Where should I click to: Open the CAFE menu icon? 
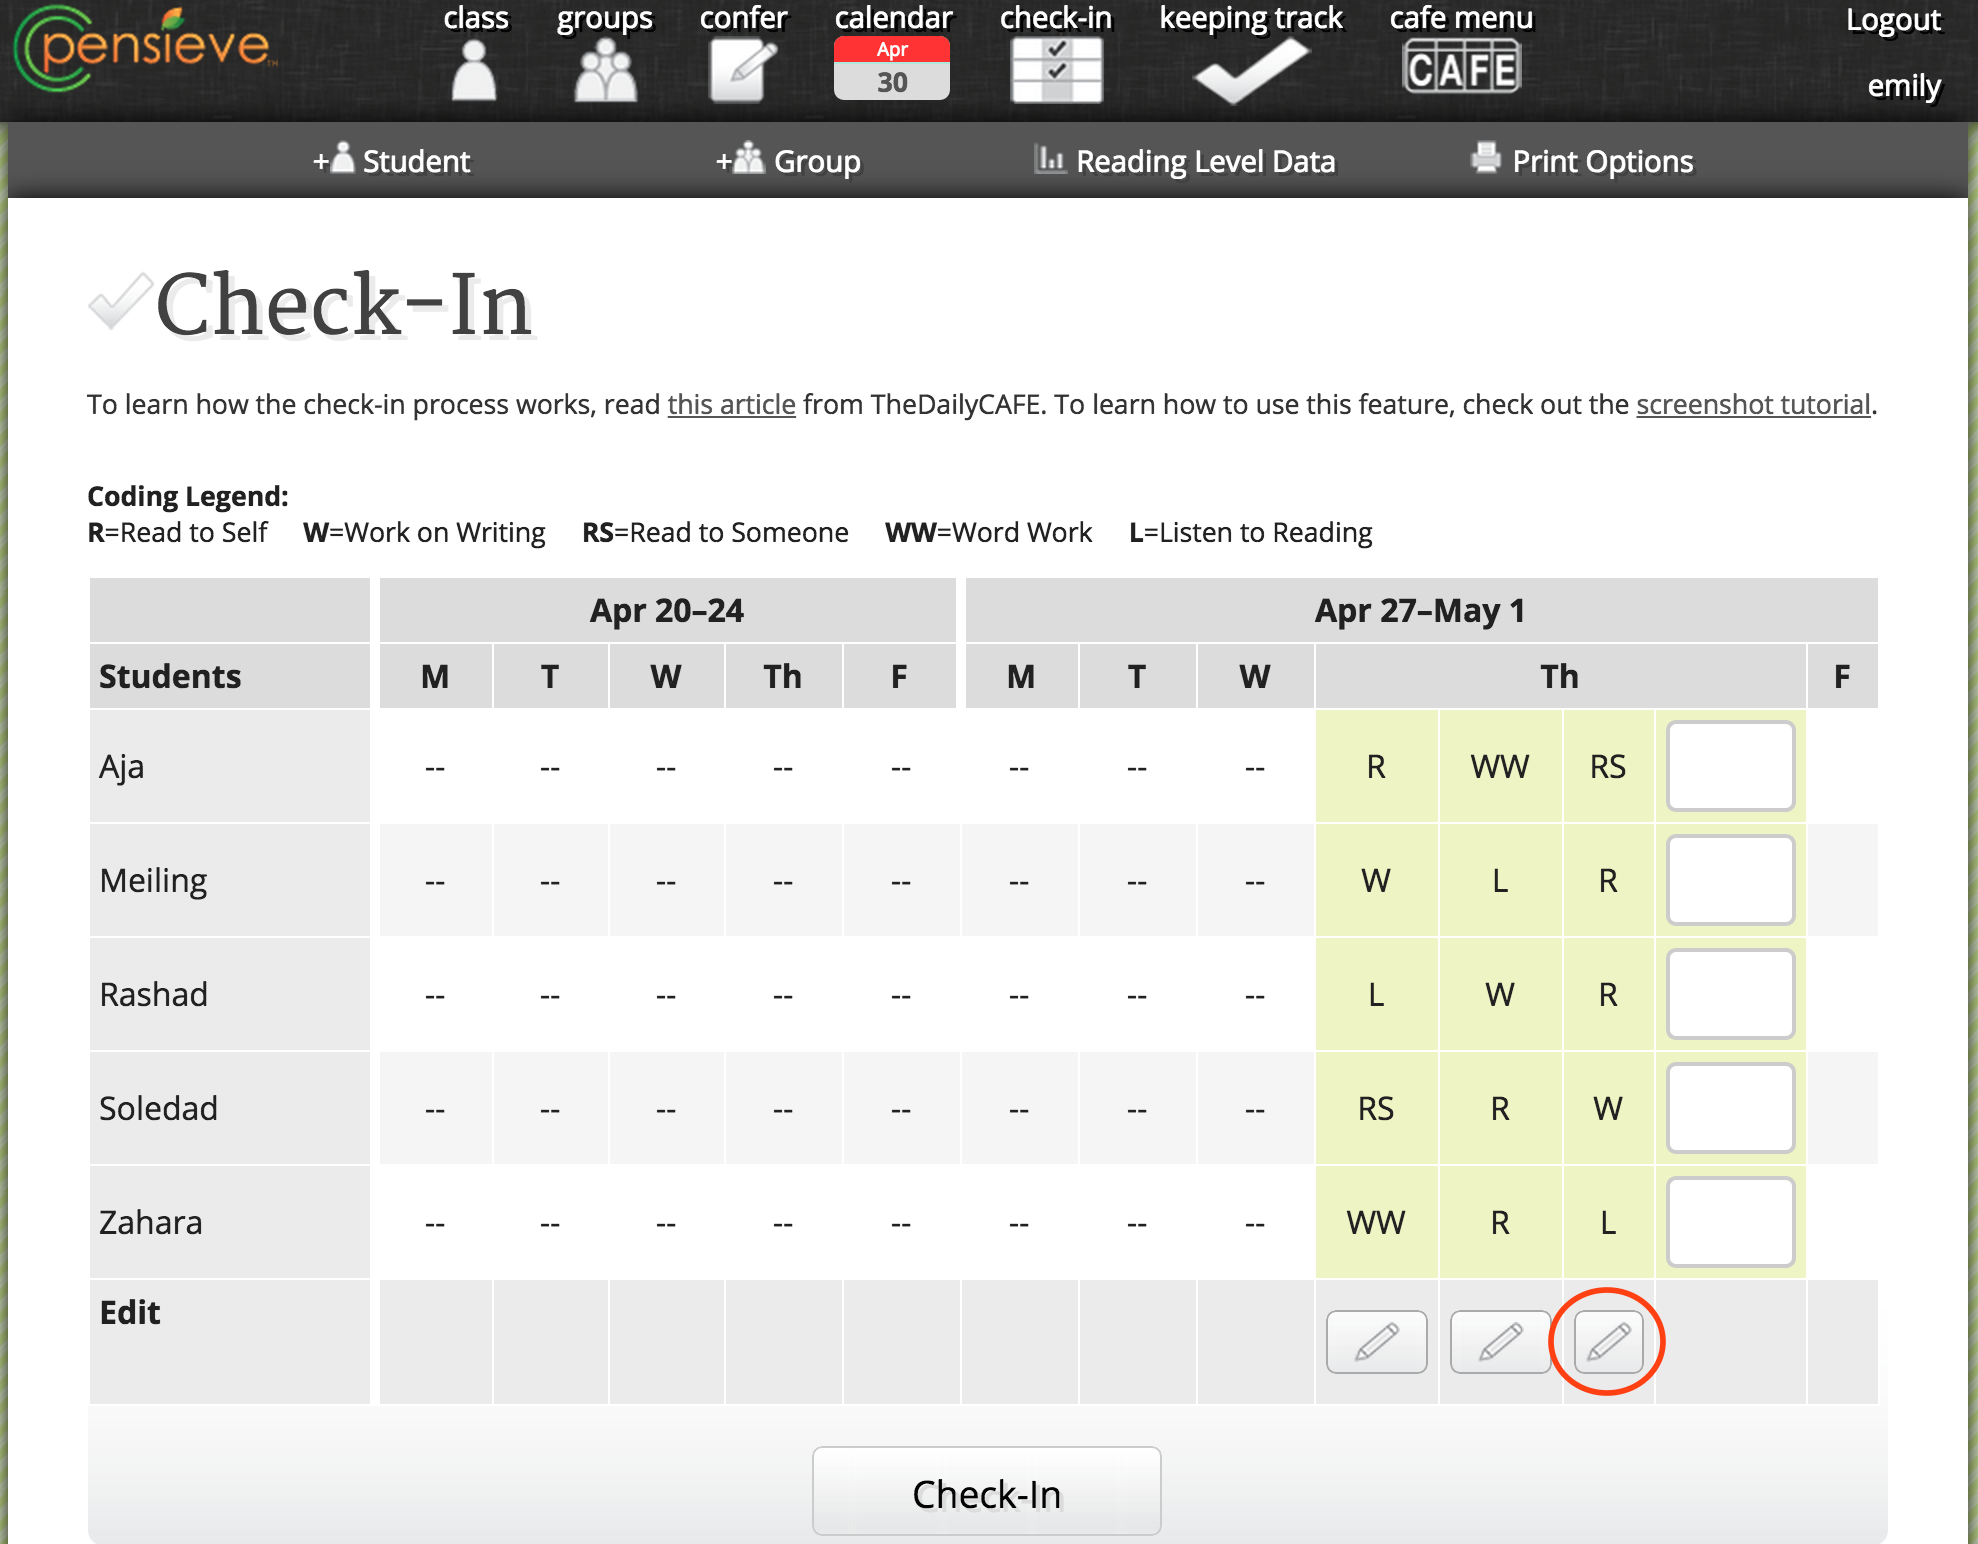[1462, 68]
